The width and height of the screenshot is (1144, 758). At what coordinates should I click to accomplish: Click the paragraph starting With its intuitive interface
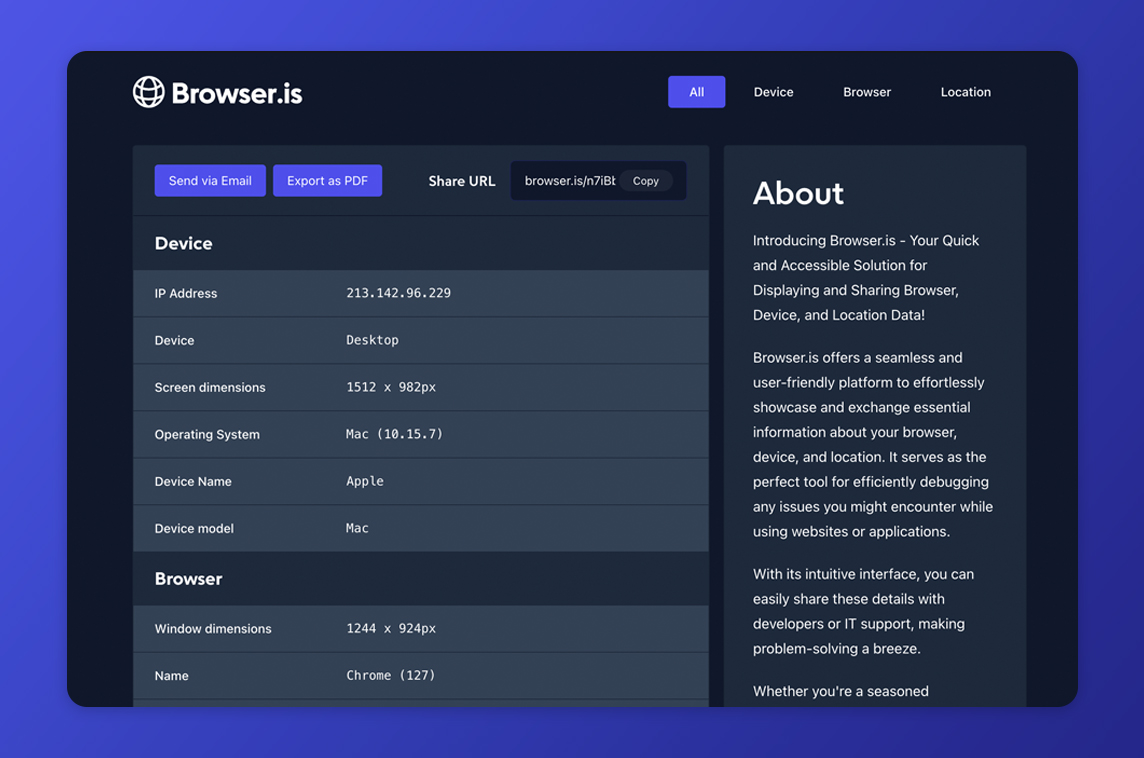pyautogui.click(x=863, y=611)
